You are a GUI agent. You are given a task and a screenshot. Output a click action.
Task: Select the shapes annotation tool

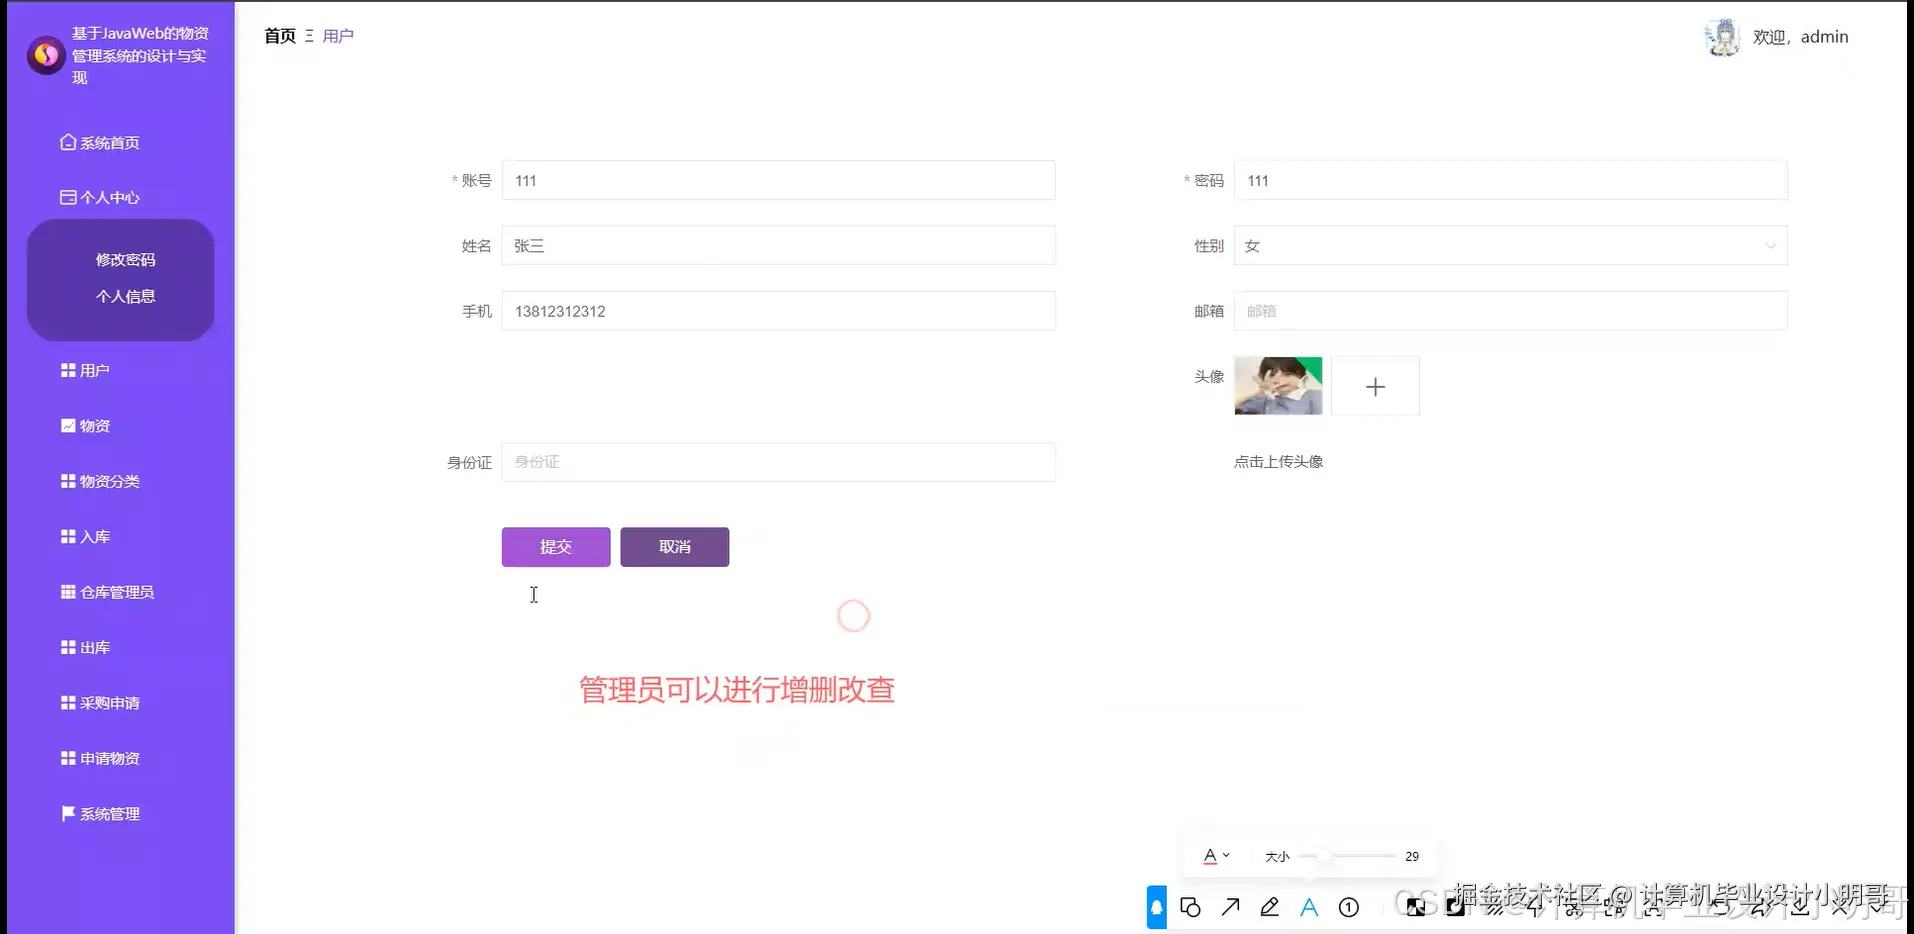point(1190,906)
